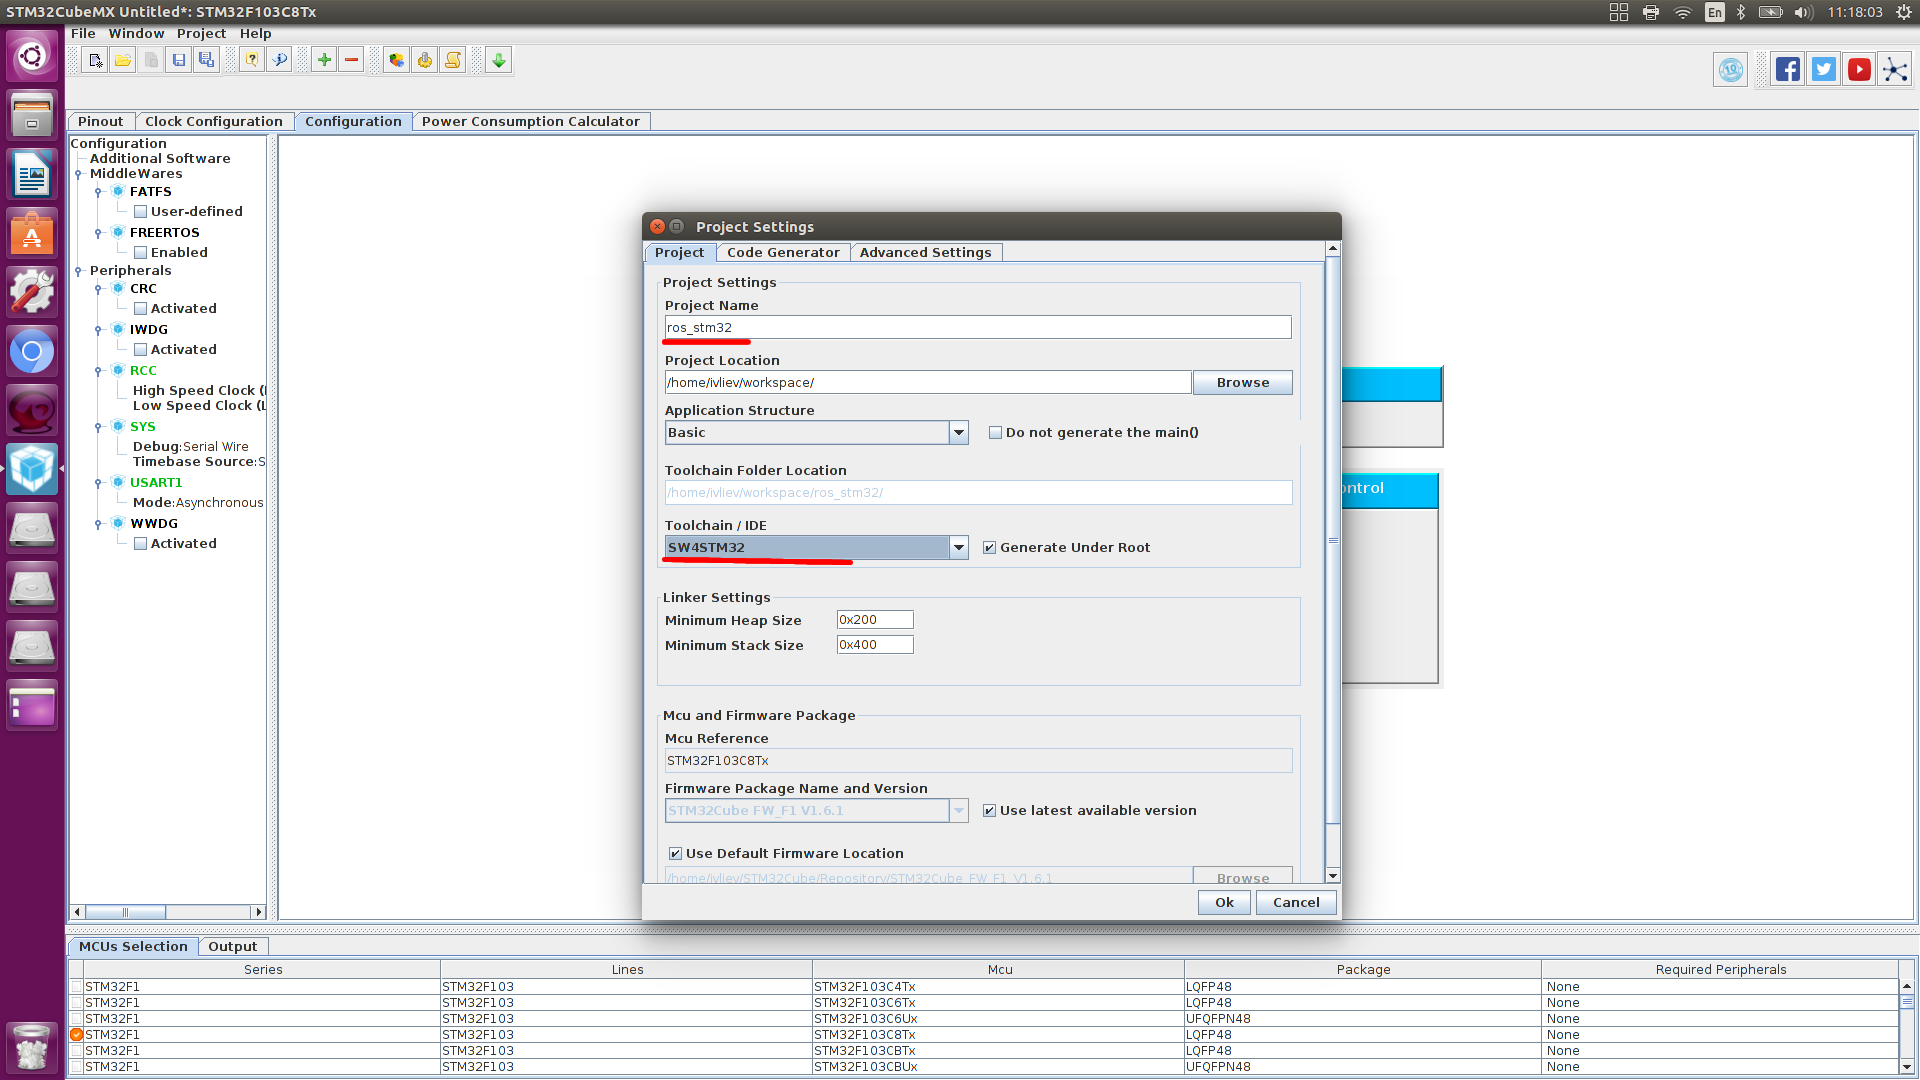Click the red minus toolbar icon
Image resolution: width=1920 pixels, height=1080 pixels.
pyautogui.click(x=351, y=61)
